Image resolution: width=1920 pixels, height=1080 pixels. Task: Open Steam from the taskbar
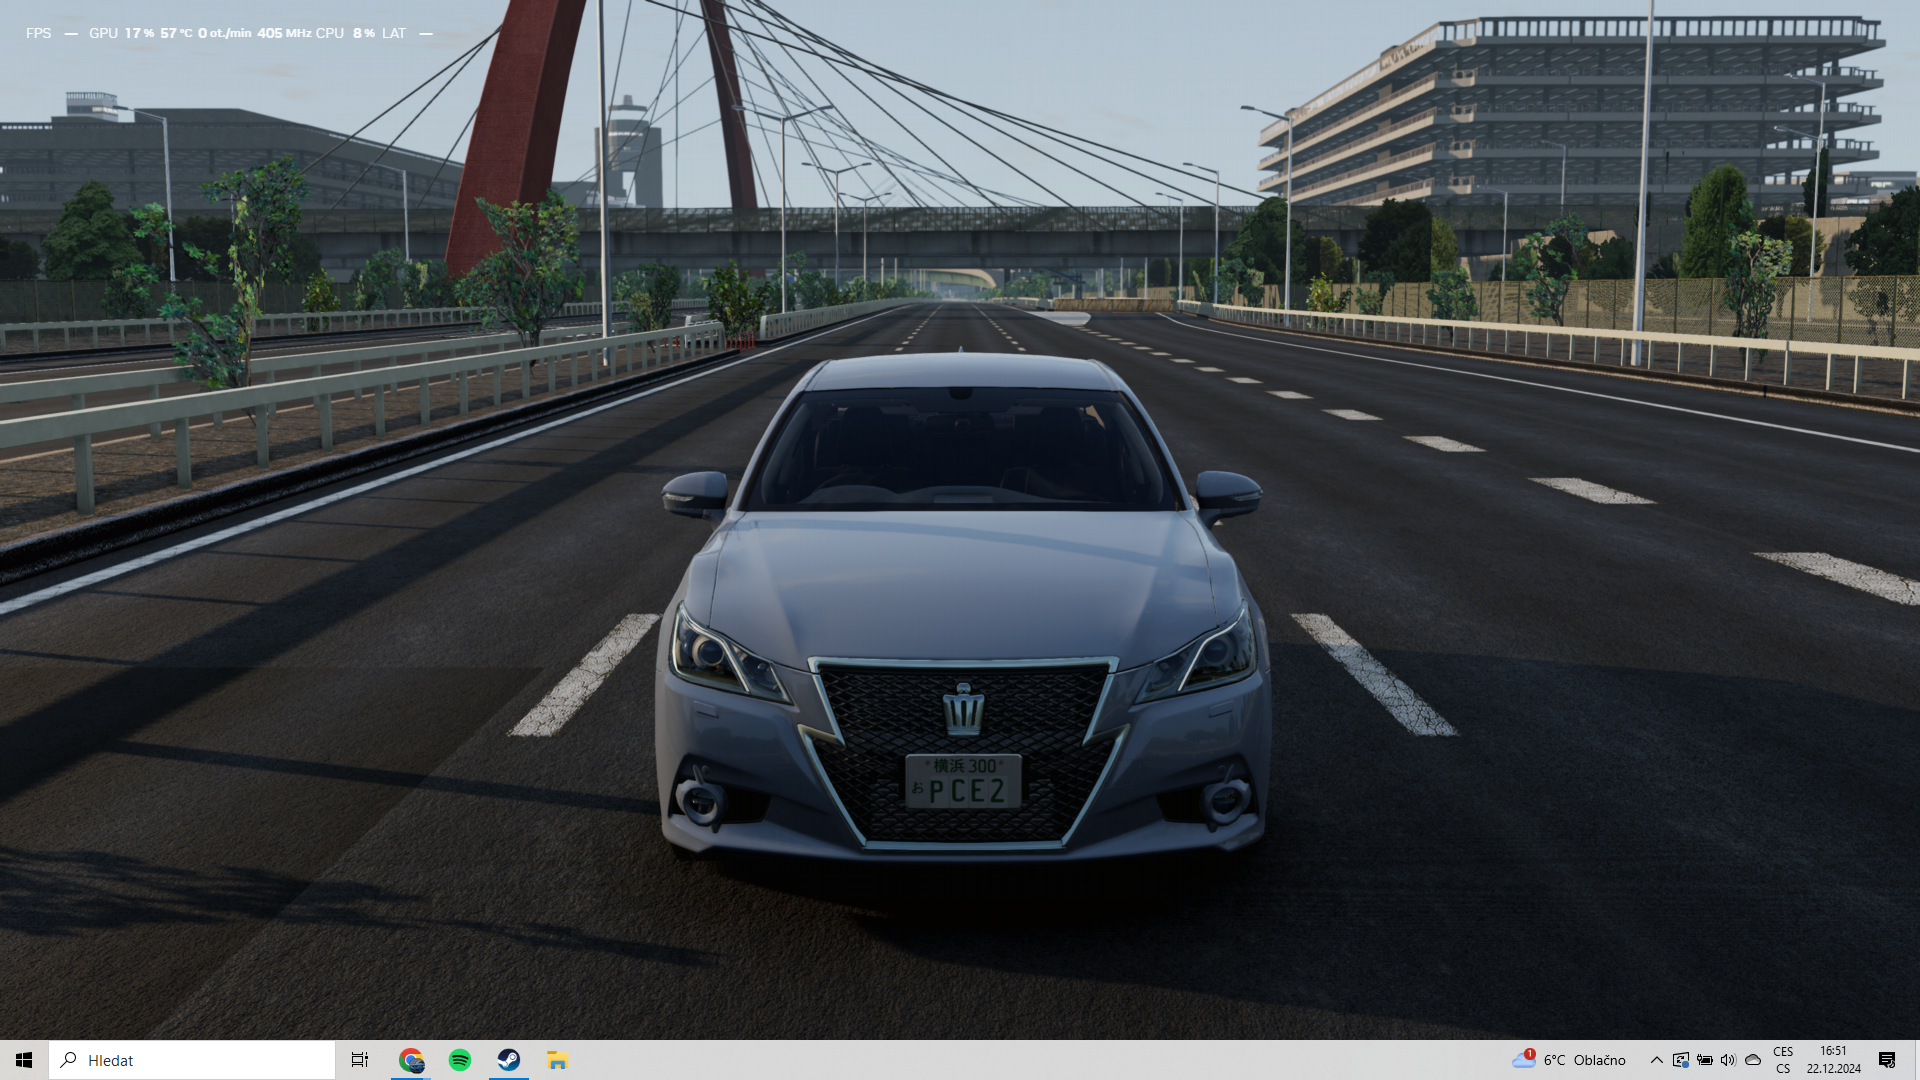tap(509, 1060)
